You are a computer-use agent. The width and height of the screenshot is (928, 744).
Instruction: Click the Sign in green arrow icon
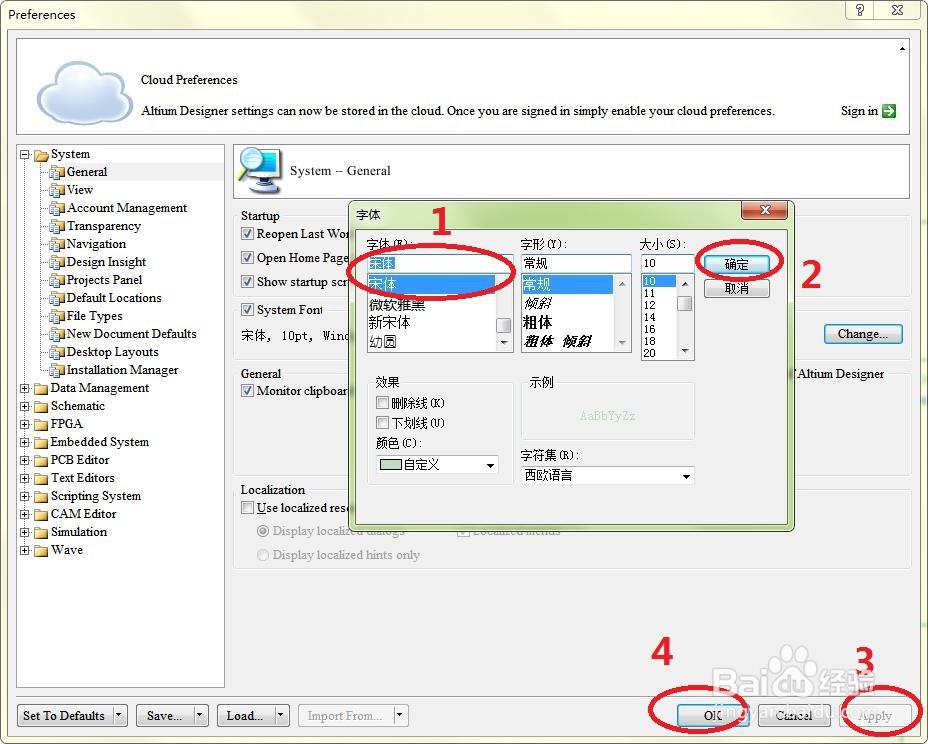point(888,111)
